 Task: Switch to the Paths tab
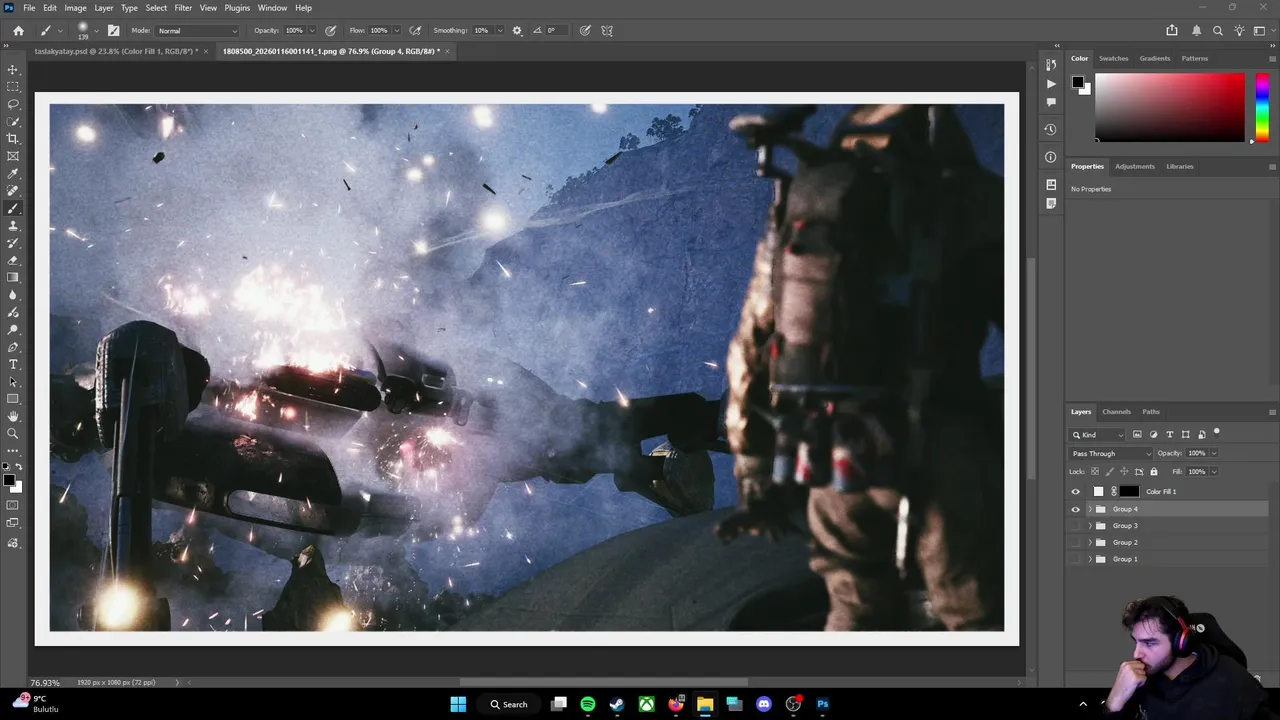(x=1151, y=412)
